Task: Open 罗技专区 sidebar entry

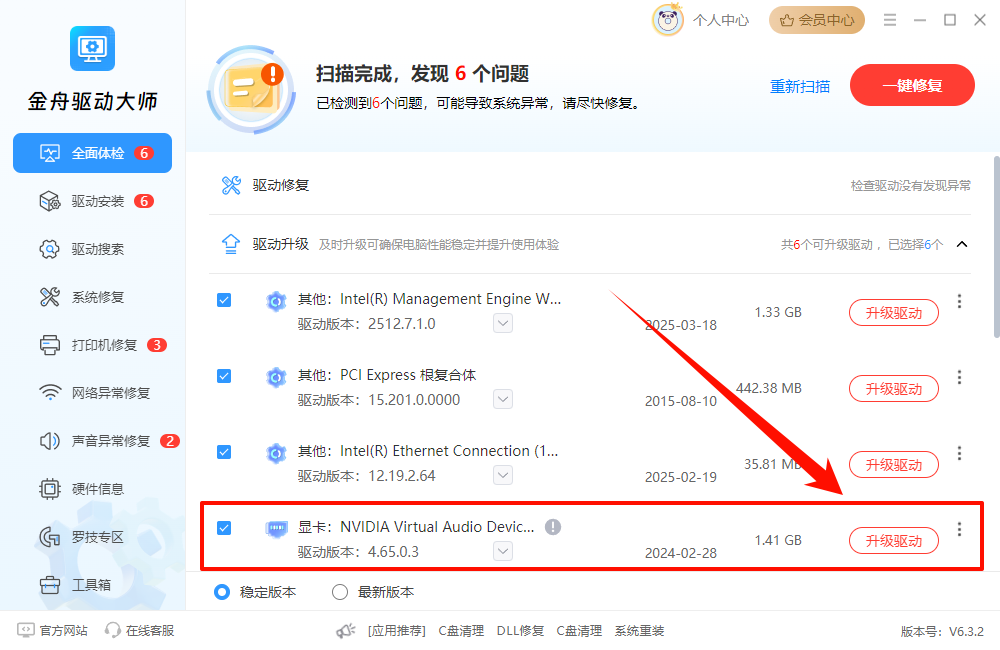Action: [x=92, y=537]
